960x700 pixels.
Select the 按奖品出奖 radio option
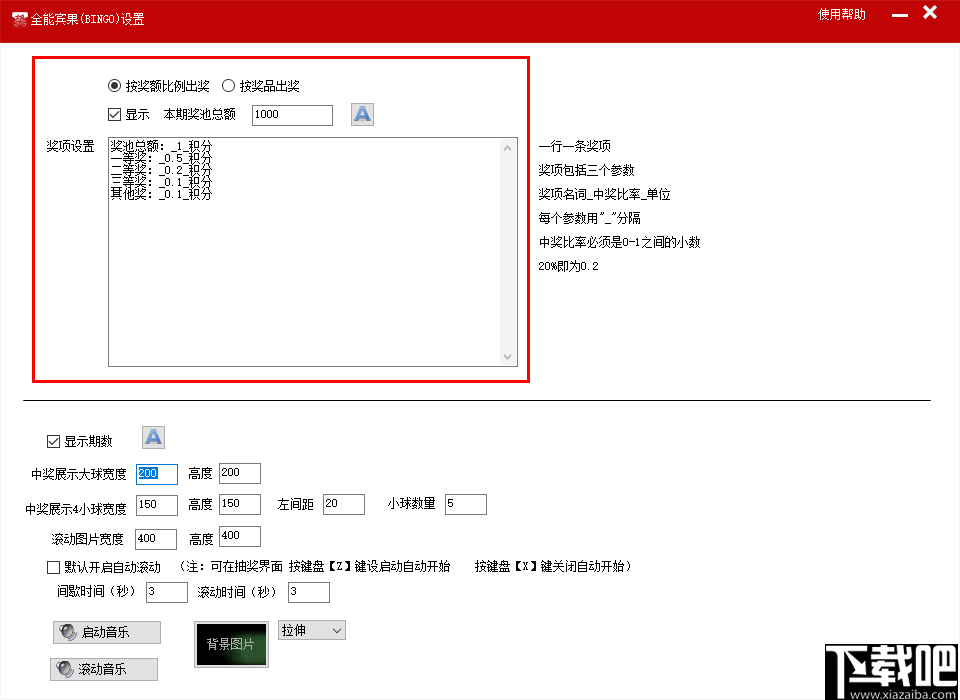pos(229,86)
